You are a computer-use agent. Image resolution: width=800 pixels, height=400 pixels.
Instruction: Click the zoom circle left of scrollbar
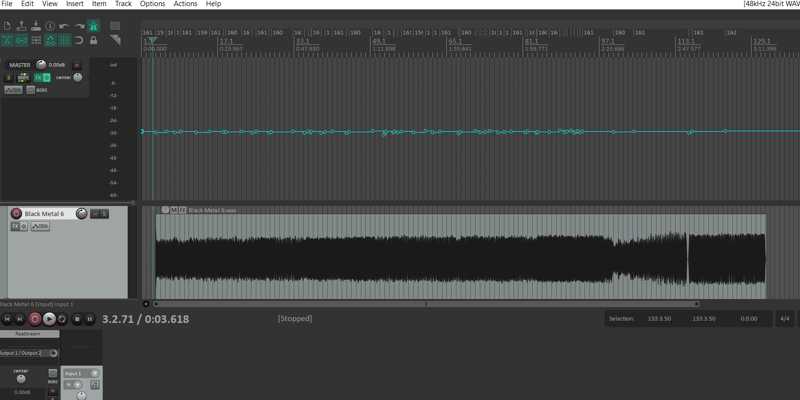(146, 304)
